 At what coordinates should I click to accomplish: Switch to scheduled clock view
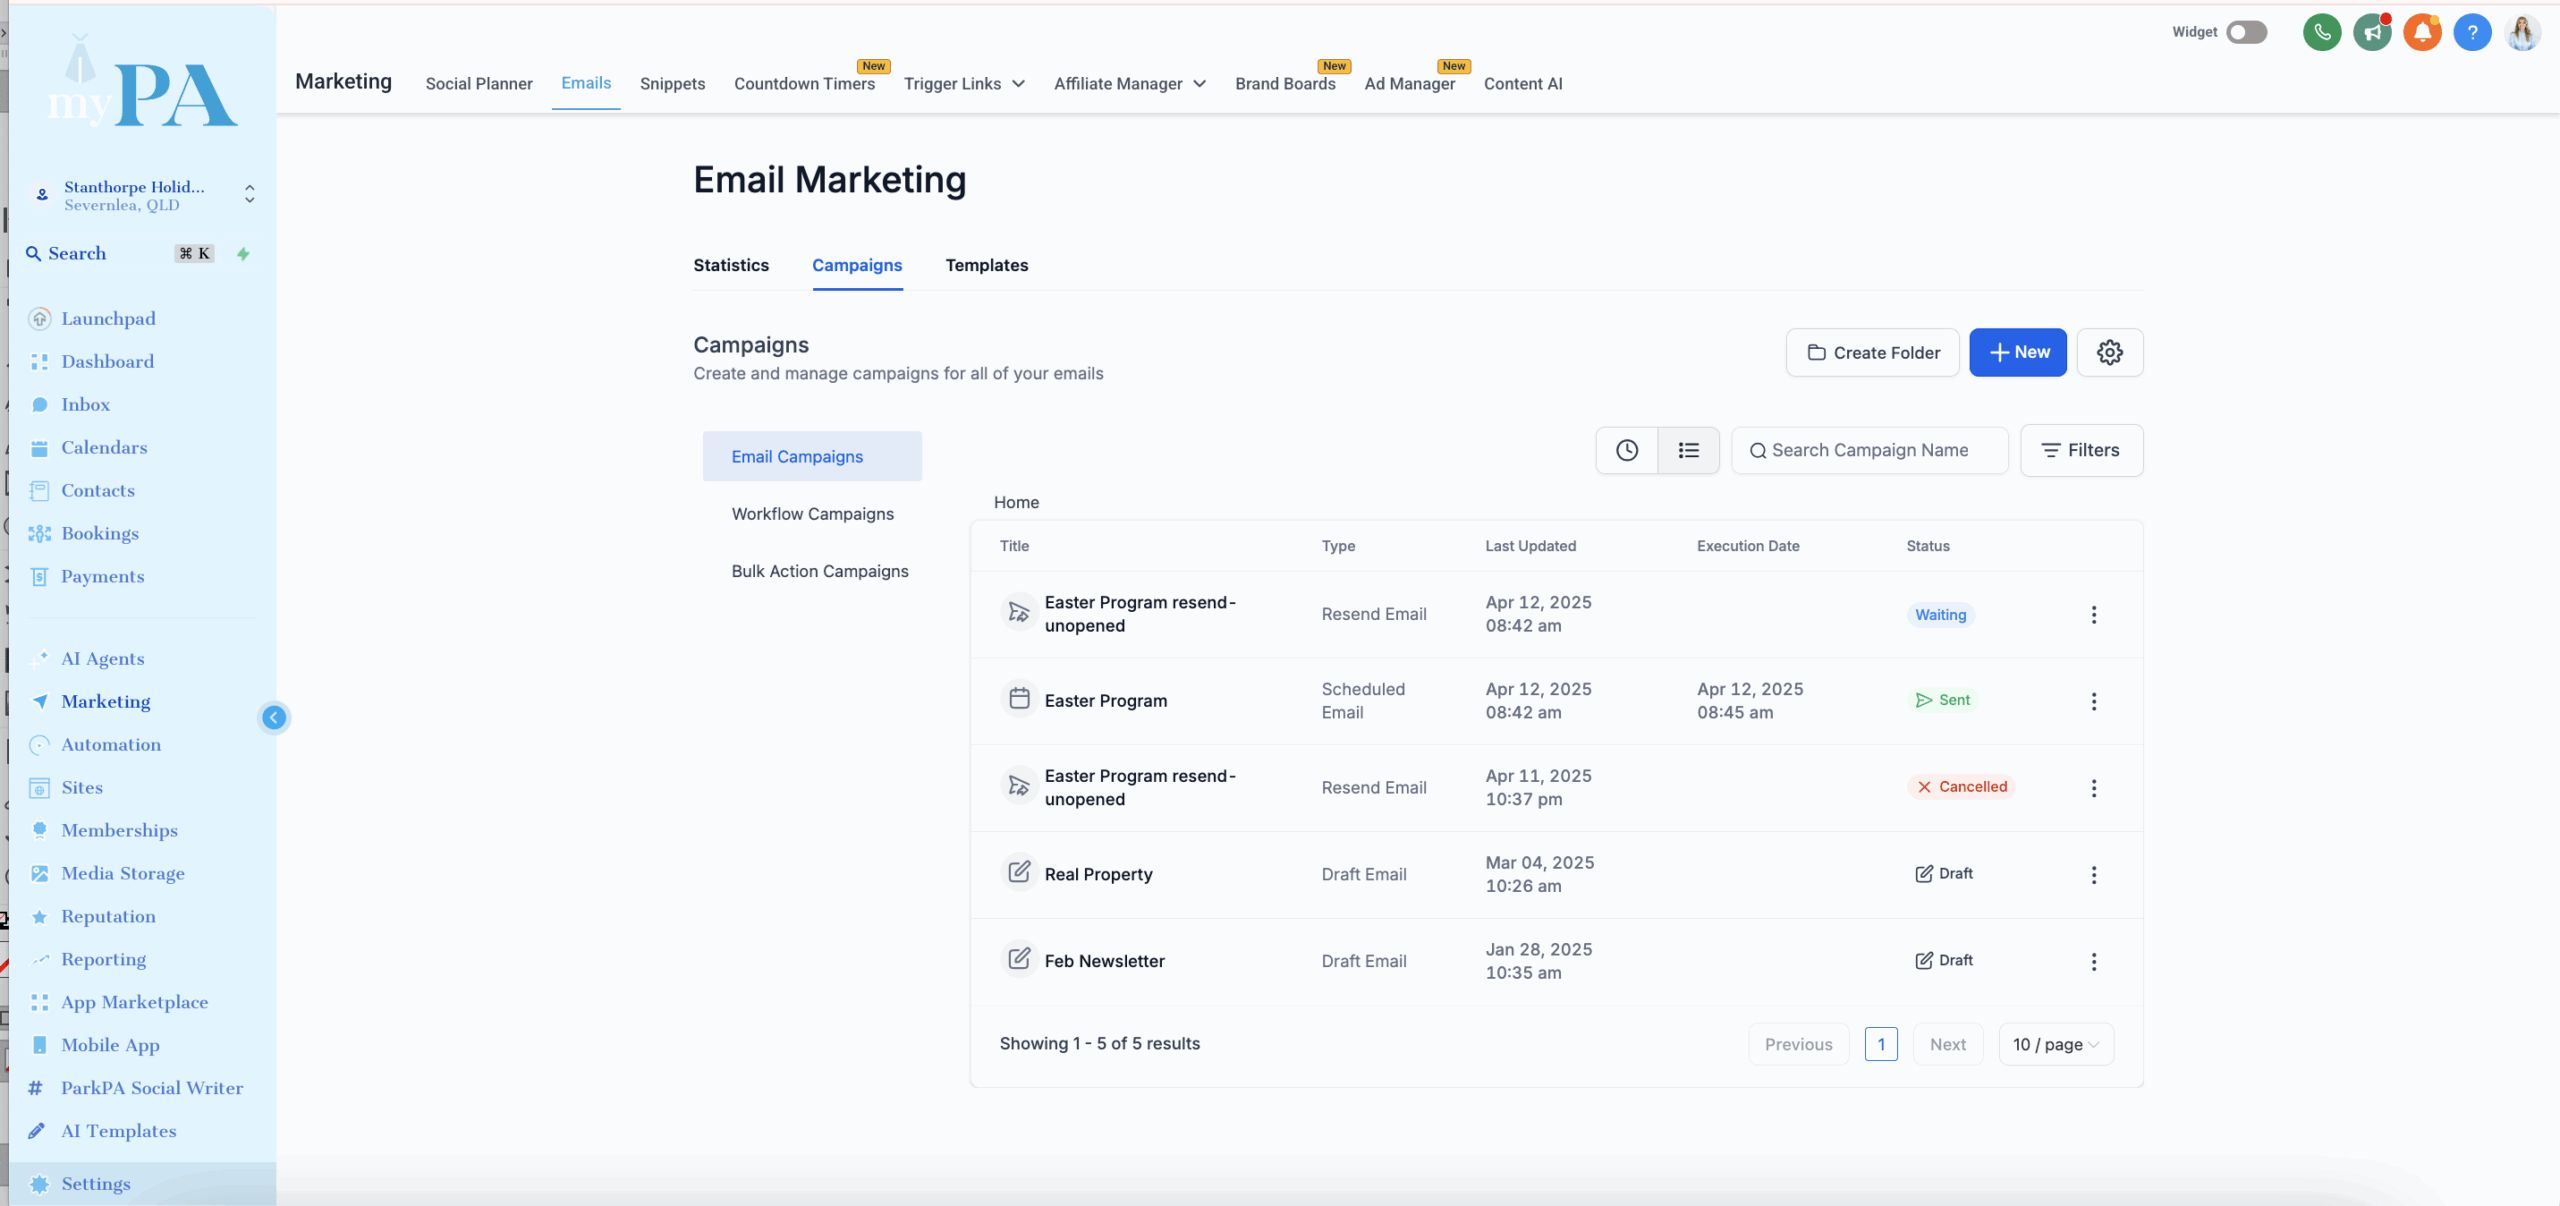point(1627,450)
